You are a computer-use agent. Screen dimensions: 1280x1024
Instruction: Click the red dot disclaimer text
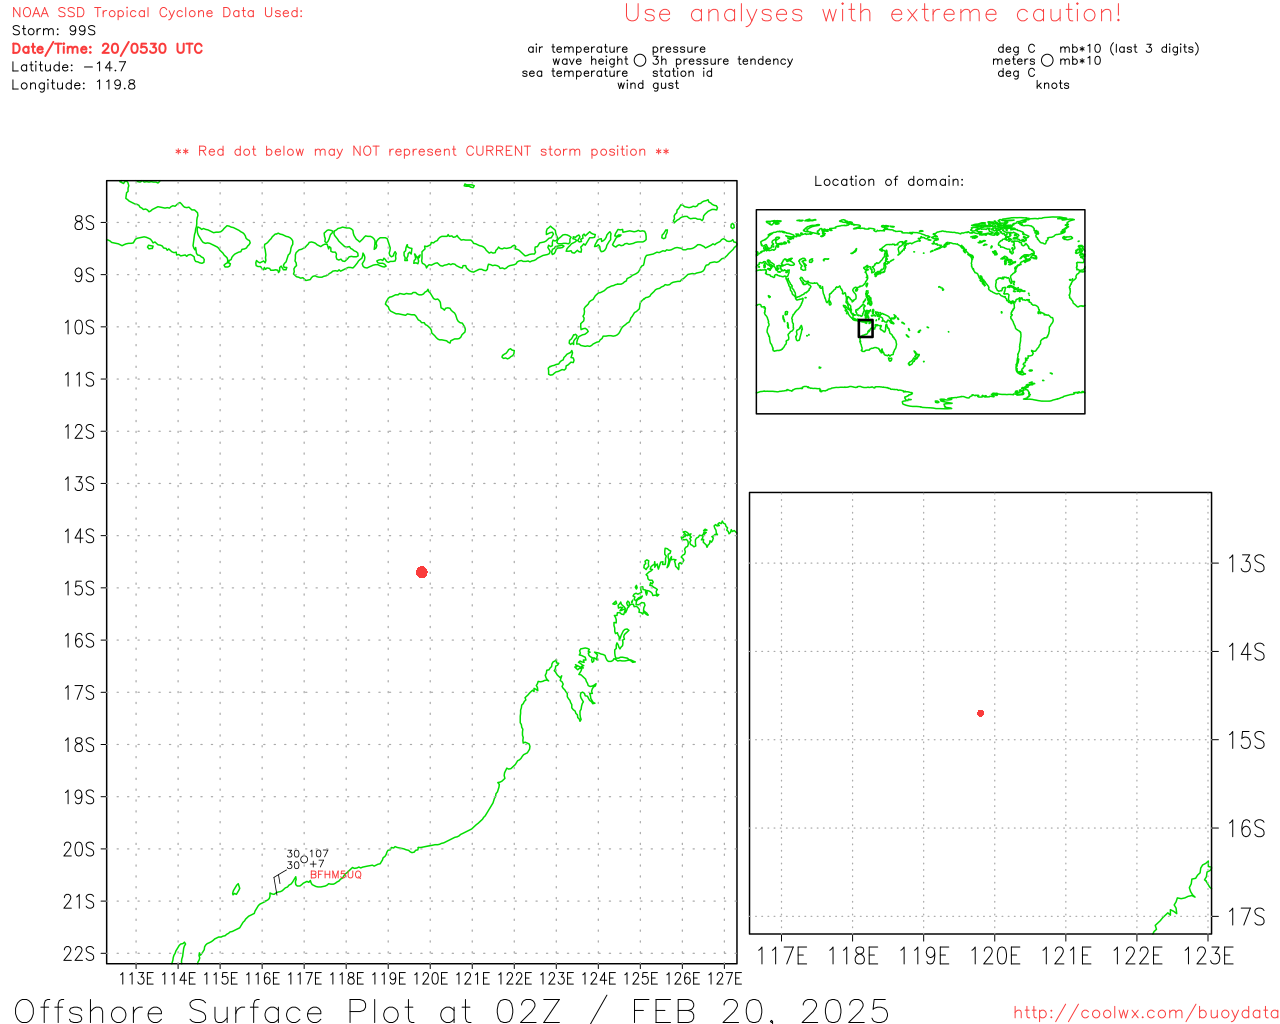pos(422,151)
